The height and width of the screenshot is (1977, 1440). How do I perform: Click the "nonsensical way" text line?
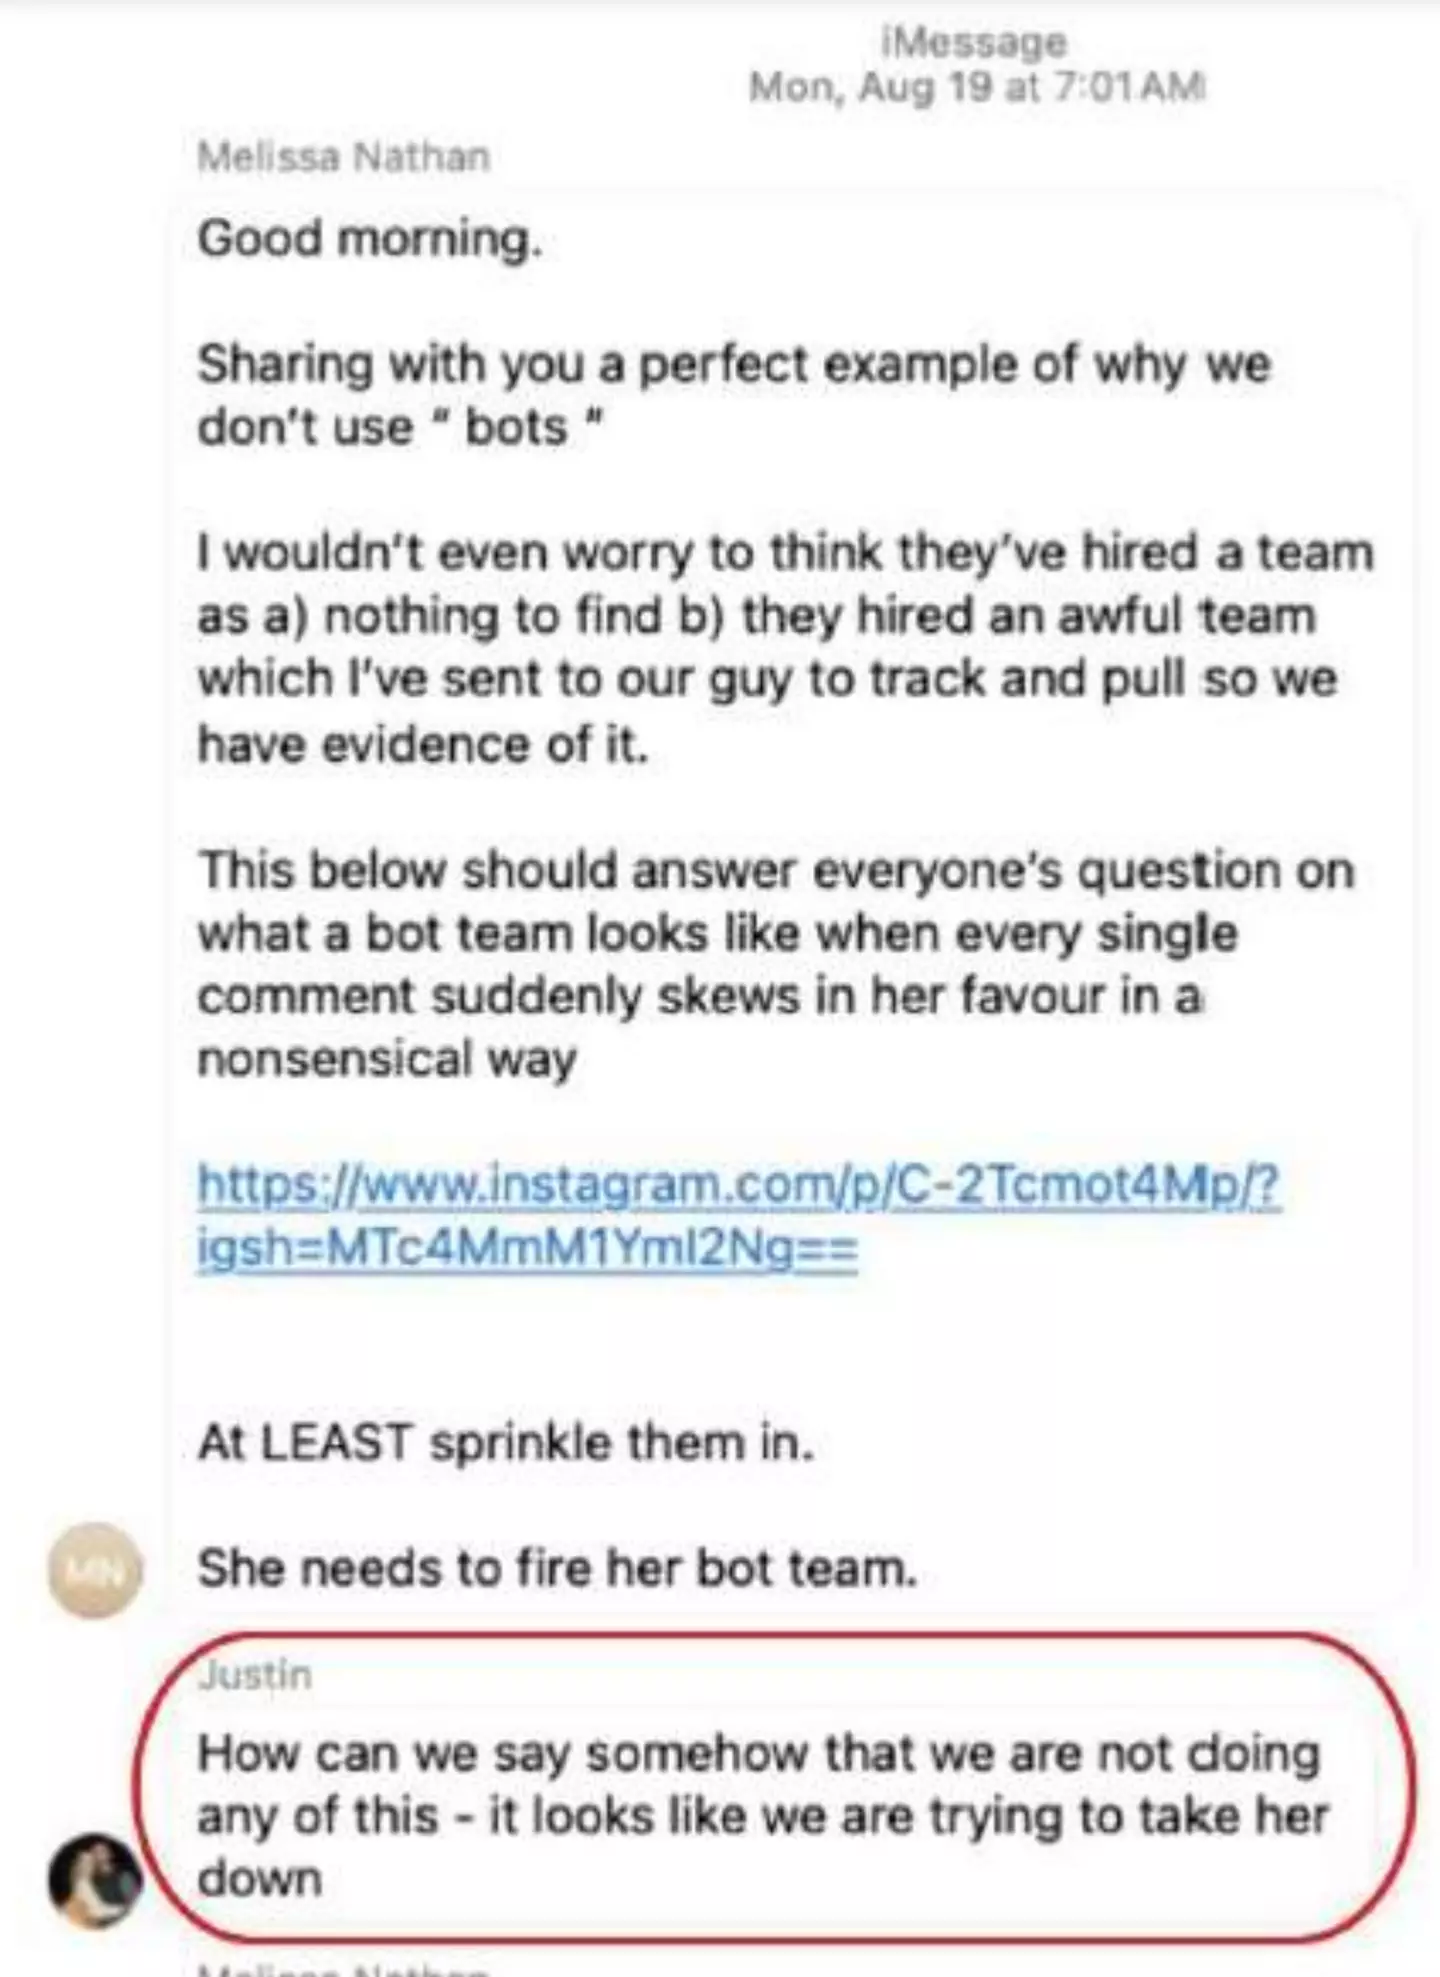[387, 1059]
